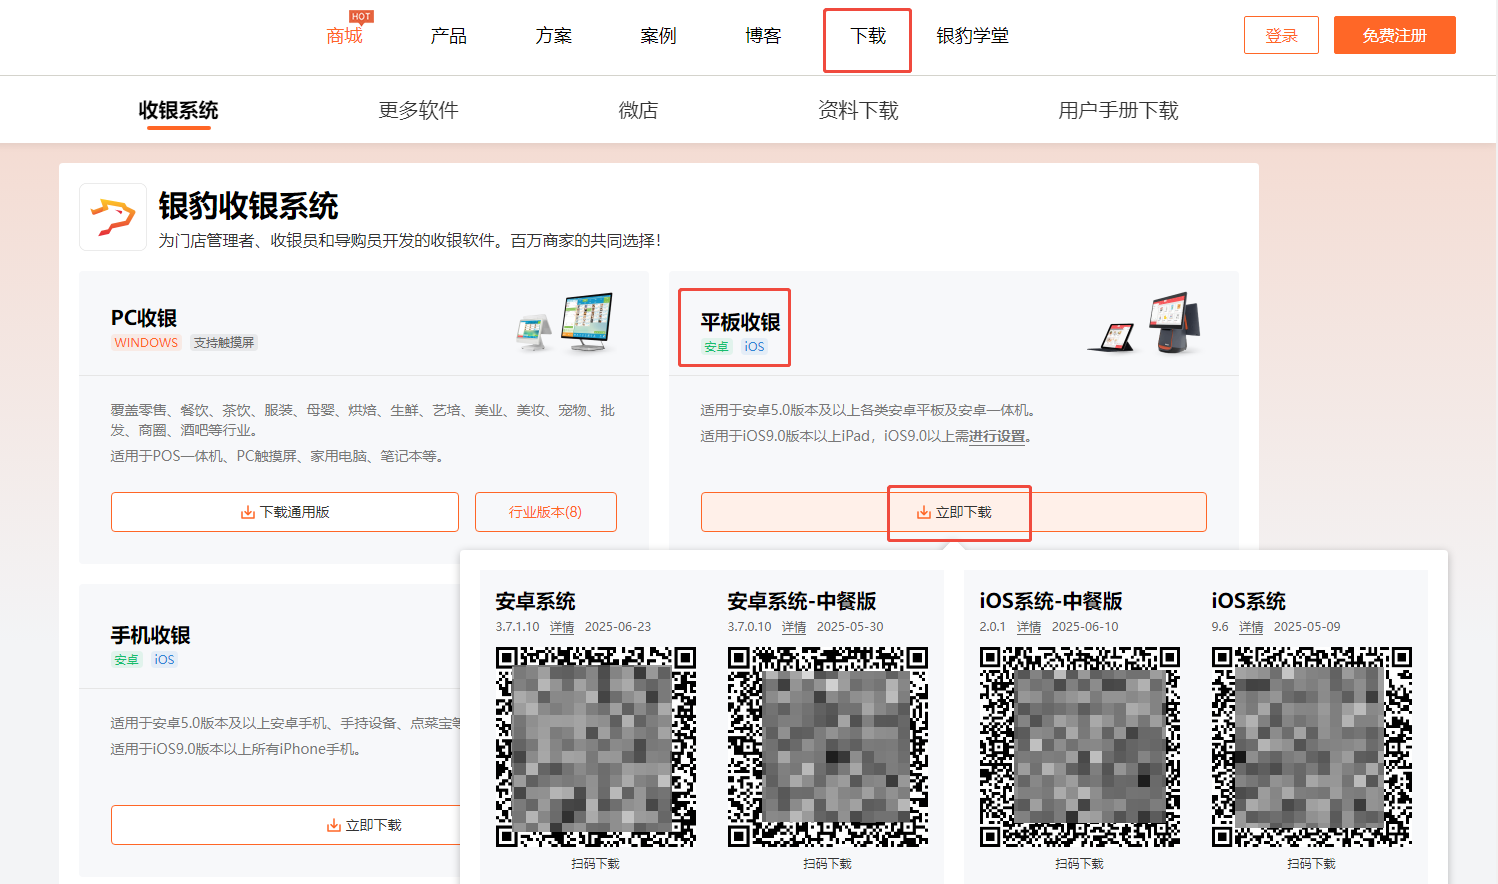Click the PC收银 monitor device image
This screenshot has height=884, width=1498.
click(566, 322)
